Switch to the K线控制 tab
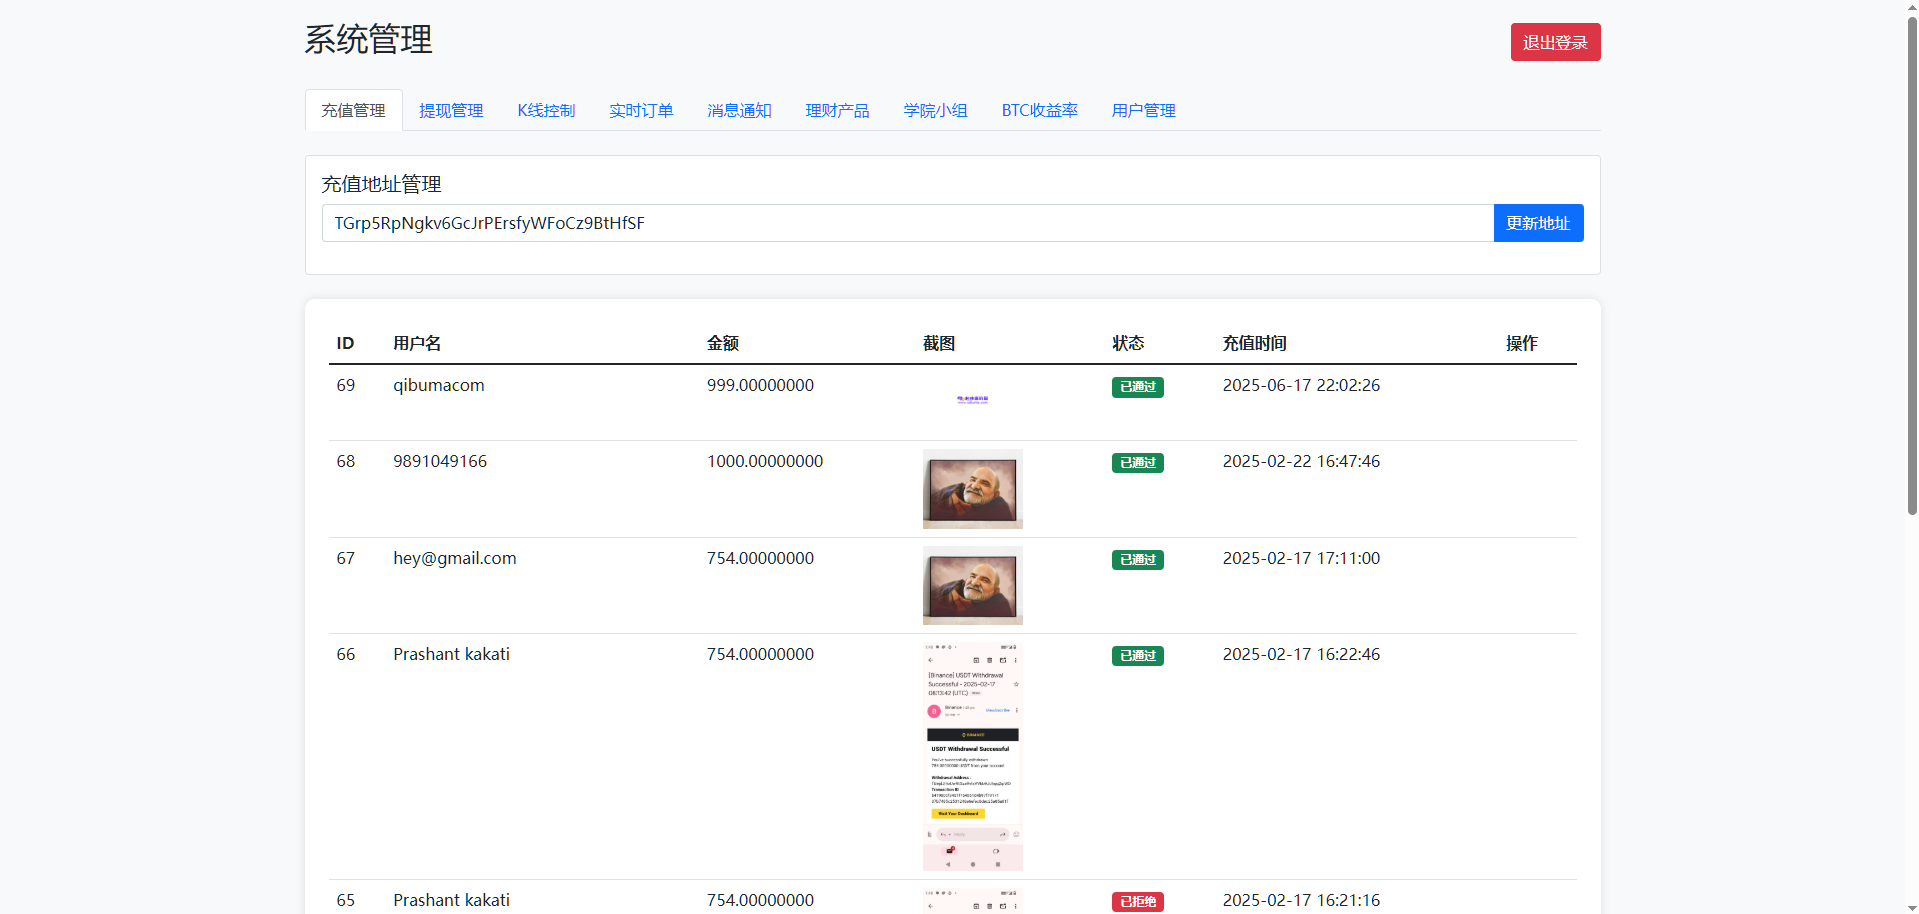Viewport: 1919px width, 914px height. tap(546, 111)
